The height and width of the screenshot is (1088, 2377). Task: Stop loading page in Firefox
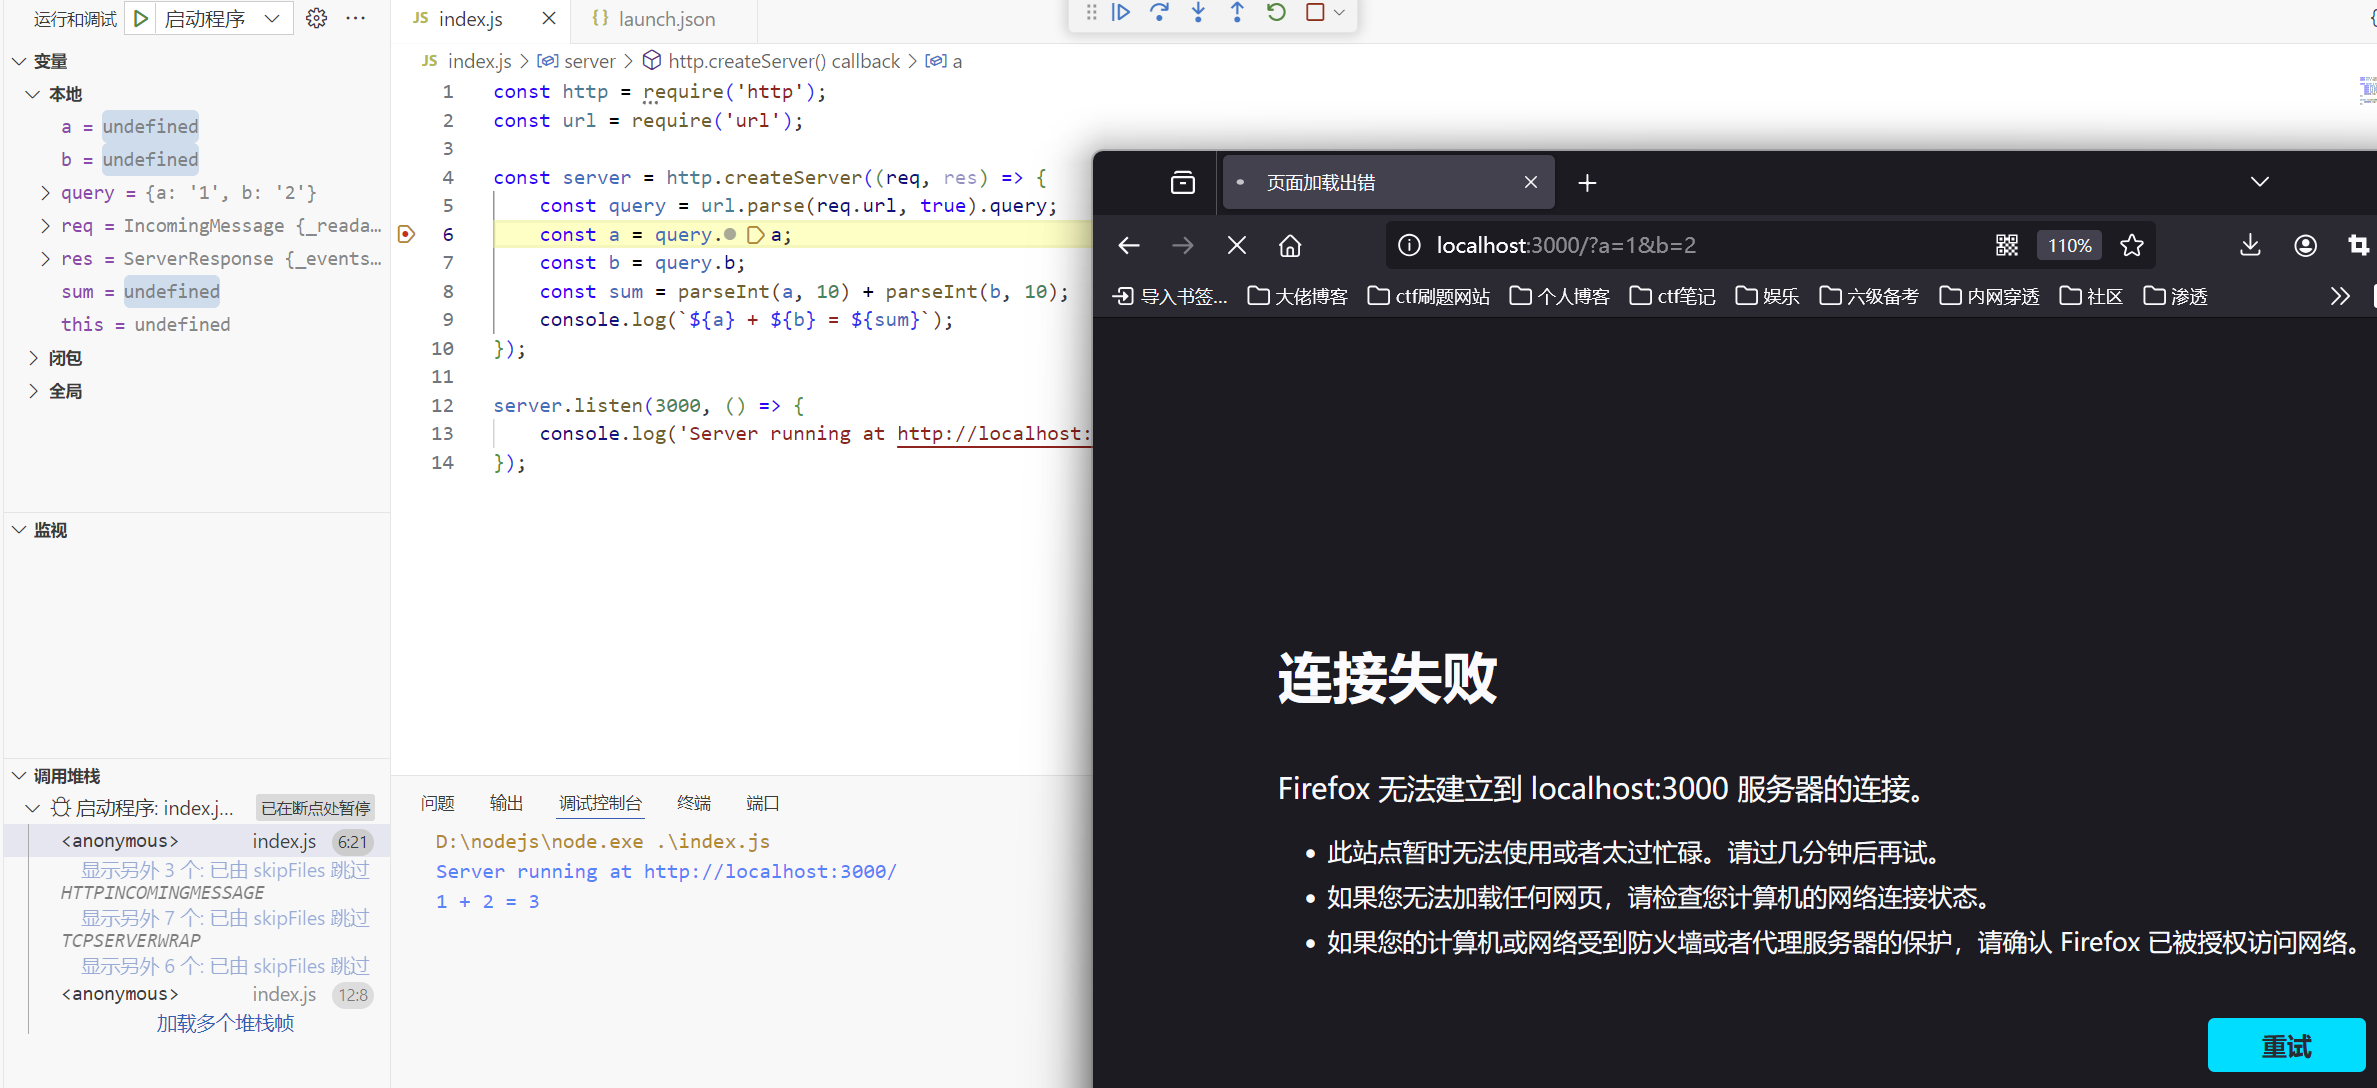pyautogui.click(x=1237, y=245)
